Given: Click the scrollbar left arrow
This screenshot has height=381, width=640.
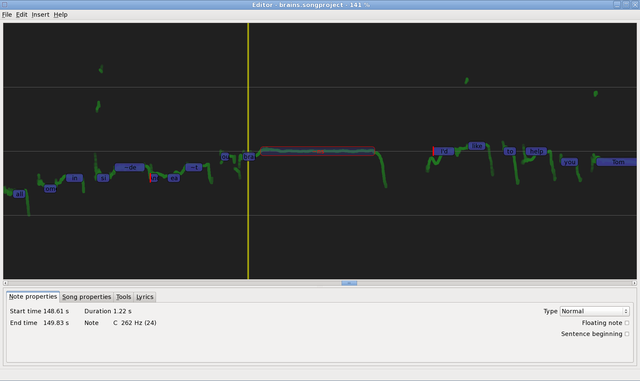Looking at the screenshot, I should coord(5,283).
